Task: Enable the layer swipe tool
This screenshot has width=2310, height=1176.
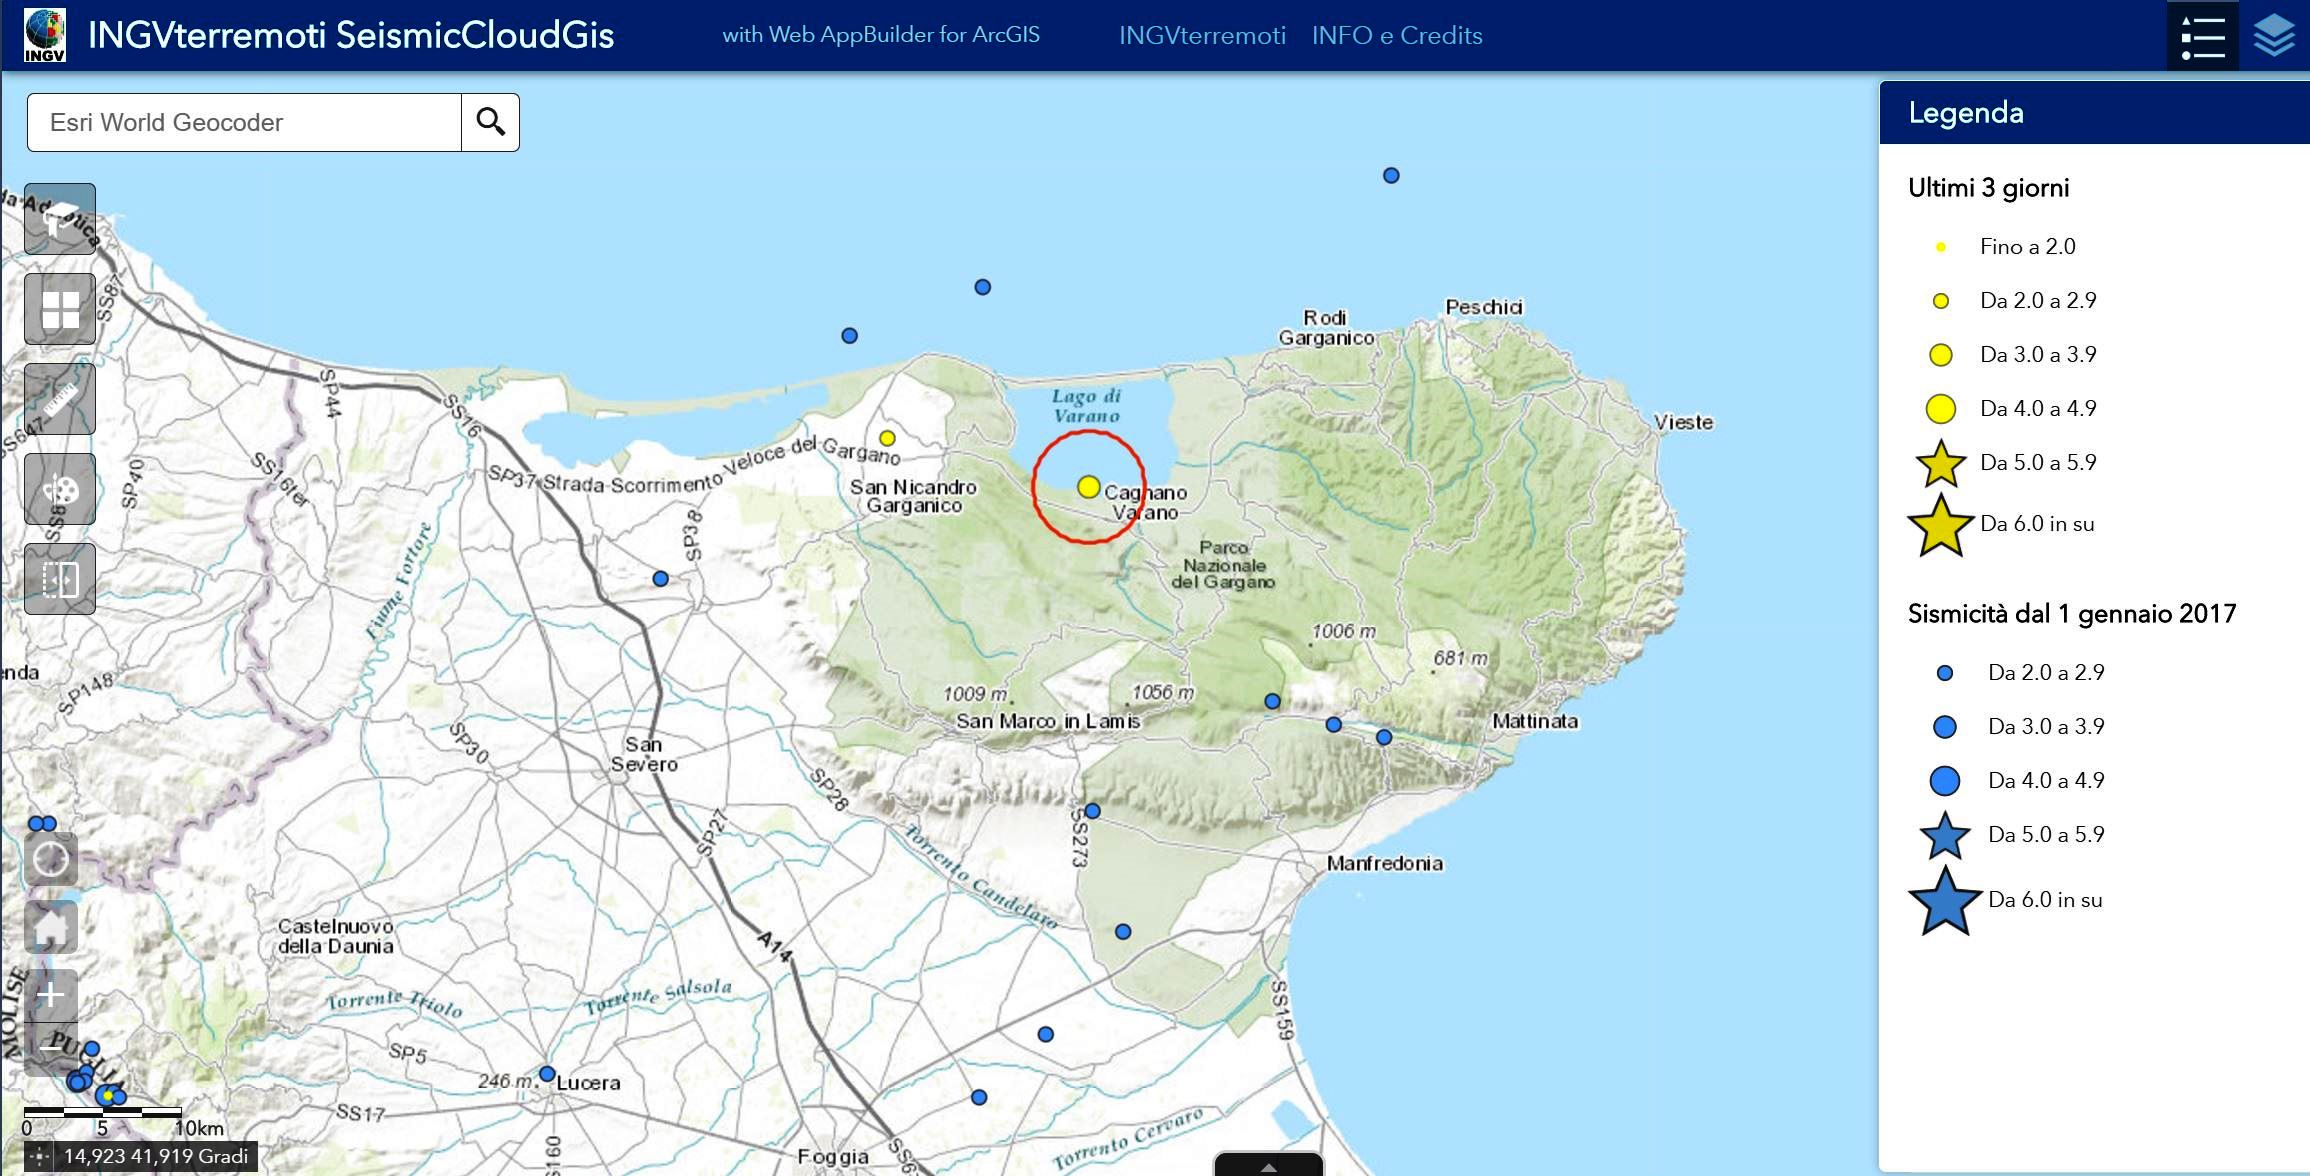Action: pyautogui.click(x=60, y=579)
